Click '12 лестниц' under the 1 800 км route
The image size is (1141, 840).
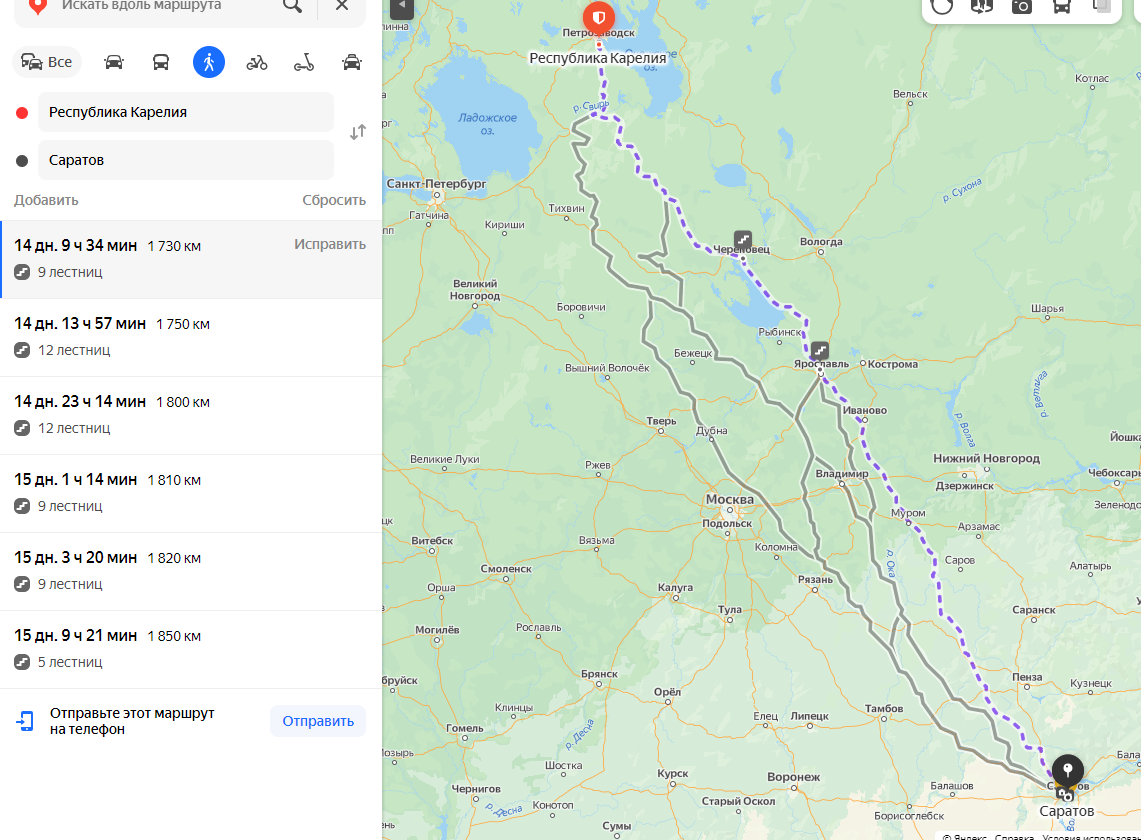tap(74, 428)
